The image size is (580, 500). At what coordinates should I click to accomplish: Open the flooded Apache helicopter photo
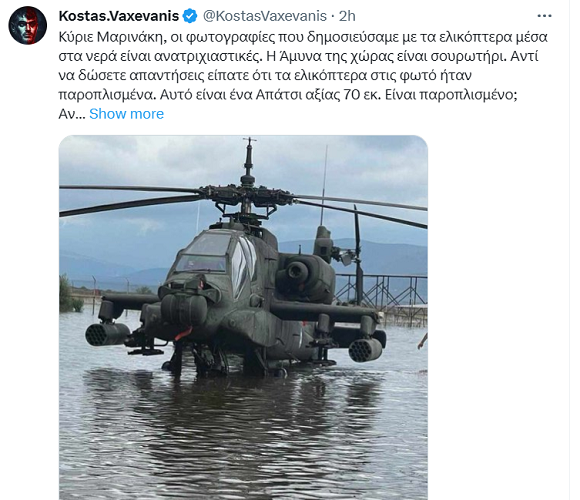tap(243, 317)
